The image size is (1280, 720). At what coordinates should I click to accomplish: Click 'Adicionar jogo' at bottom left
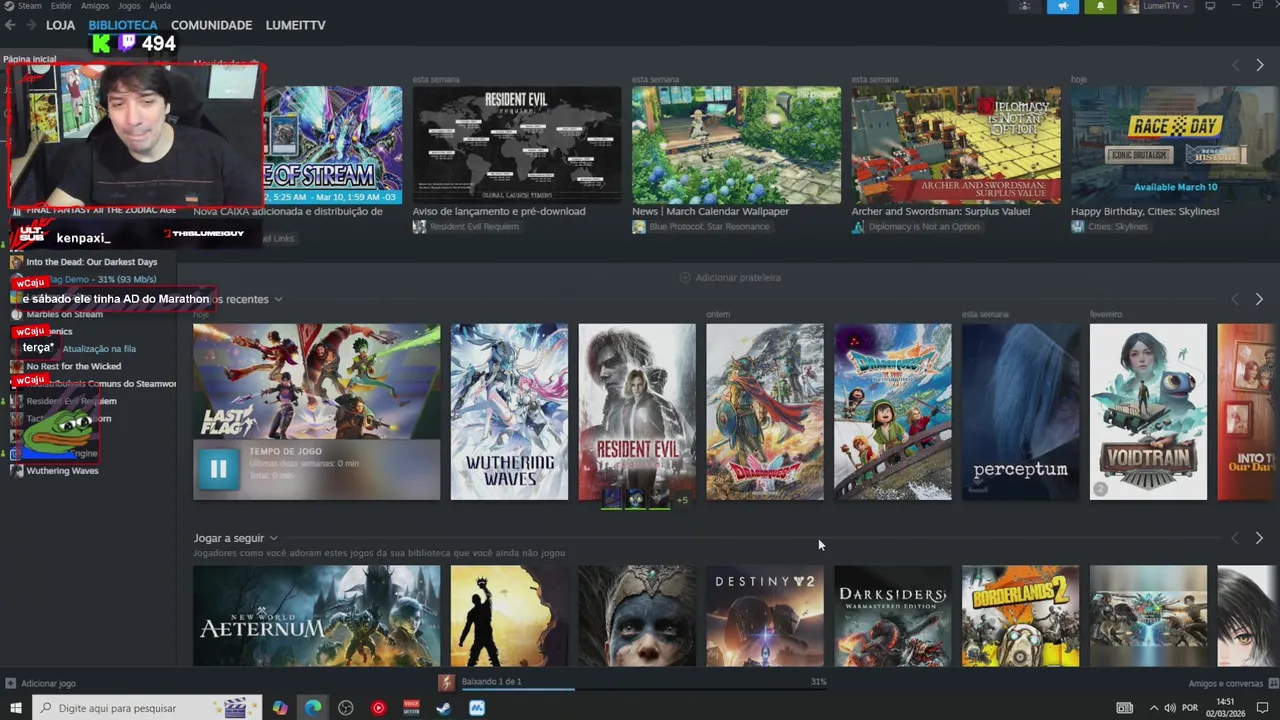click(x=40, y=684)
